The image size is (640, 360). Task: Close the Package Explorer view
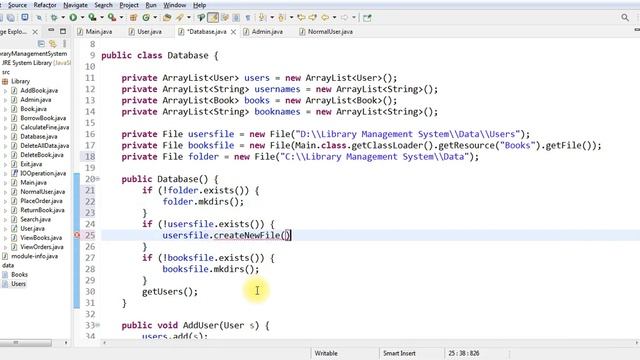pos(35,32)
